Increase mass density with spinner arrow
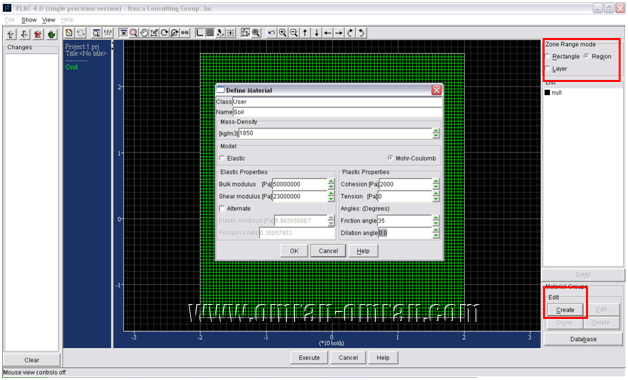 coord(436,131)
